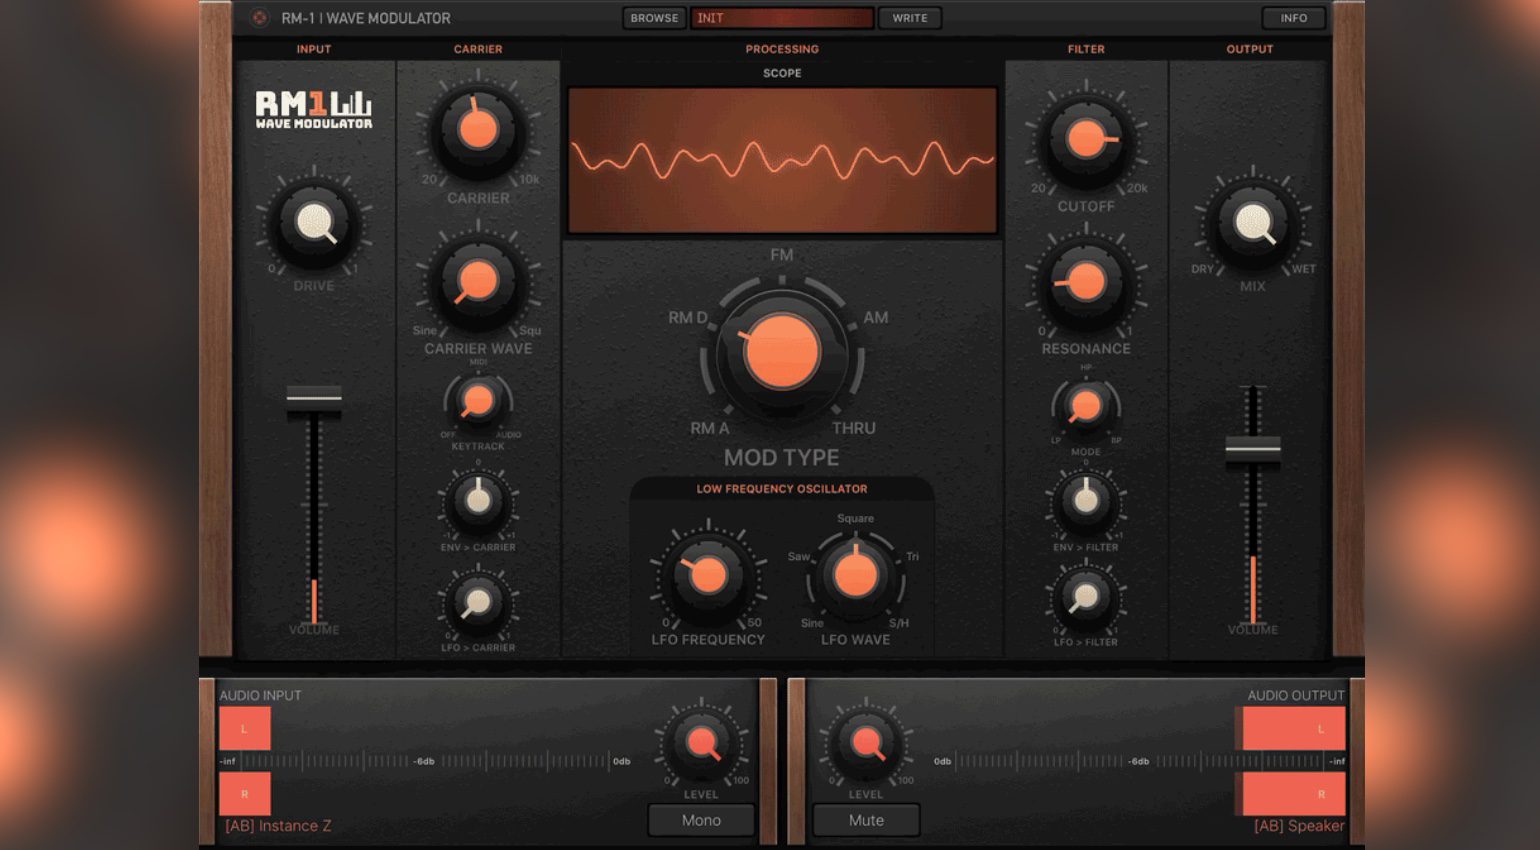The width and height of the screenshot is (1540, 850).
Task: Toggle the audio input R channel button
Action: point(245,794)
